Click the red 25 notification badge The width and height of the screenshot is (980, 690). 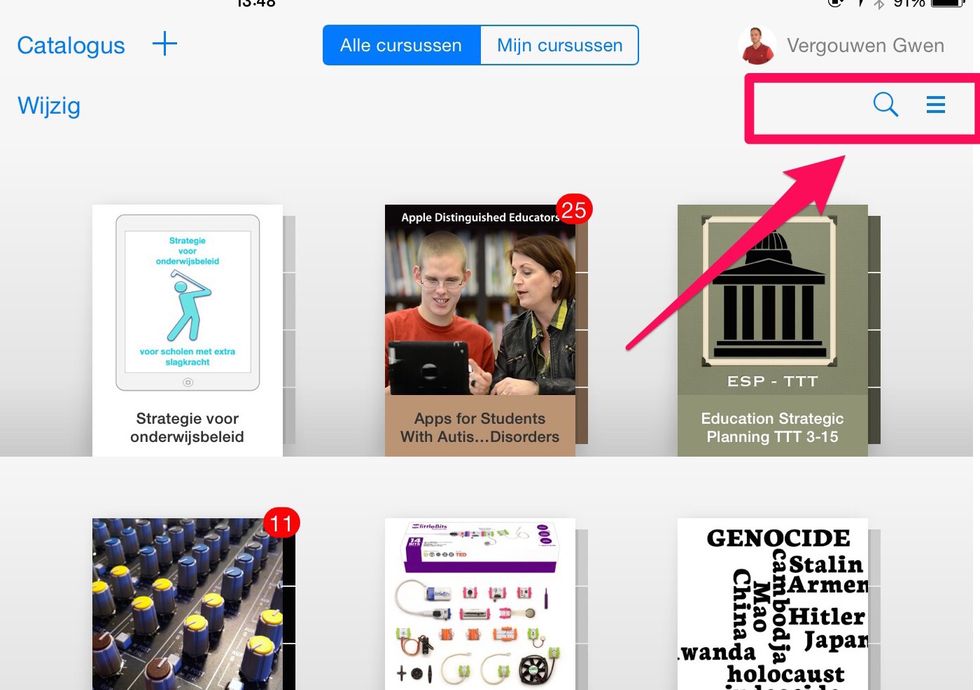click(574, 210)
